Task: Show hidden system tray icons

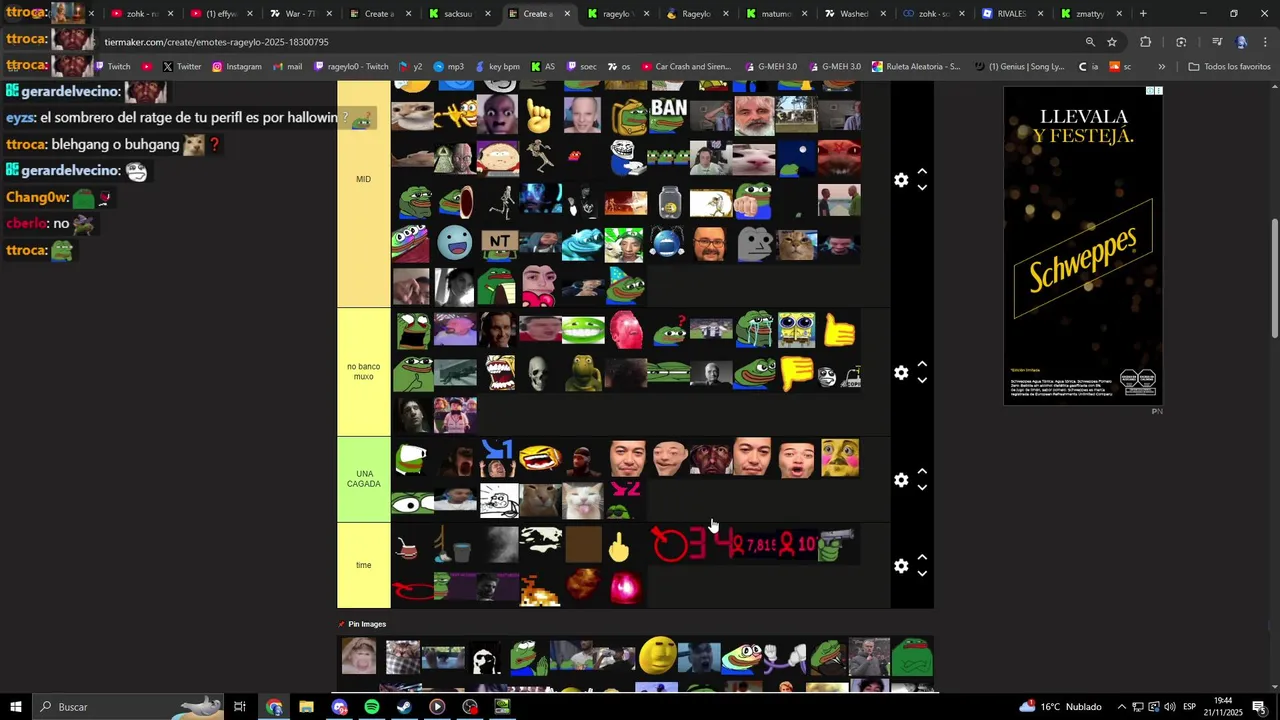Action: point(1121,707)
